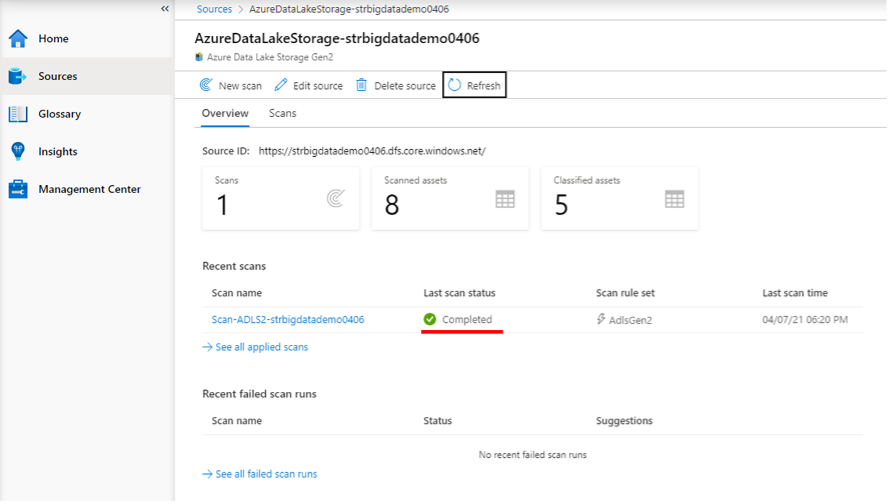889x504 pixels.
Task: Click the Recent failed scan runs heading
Action: (x=260, y=394)
